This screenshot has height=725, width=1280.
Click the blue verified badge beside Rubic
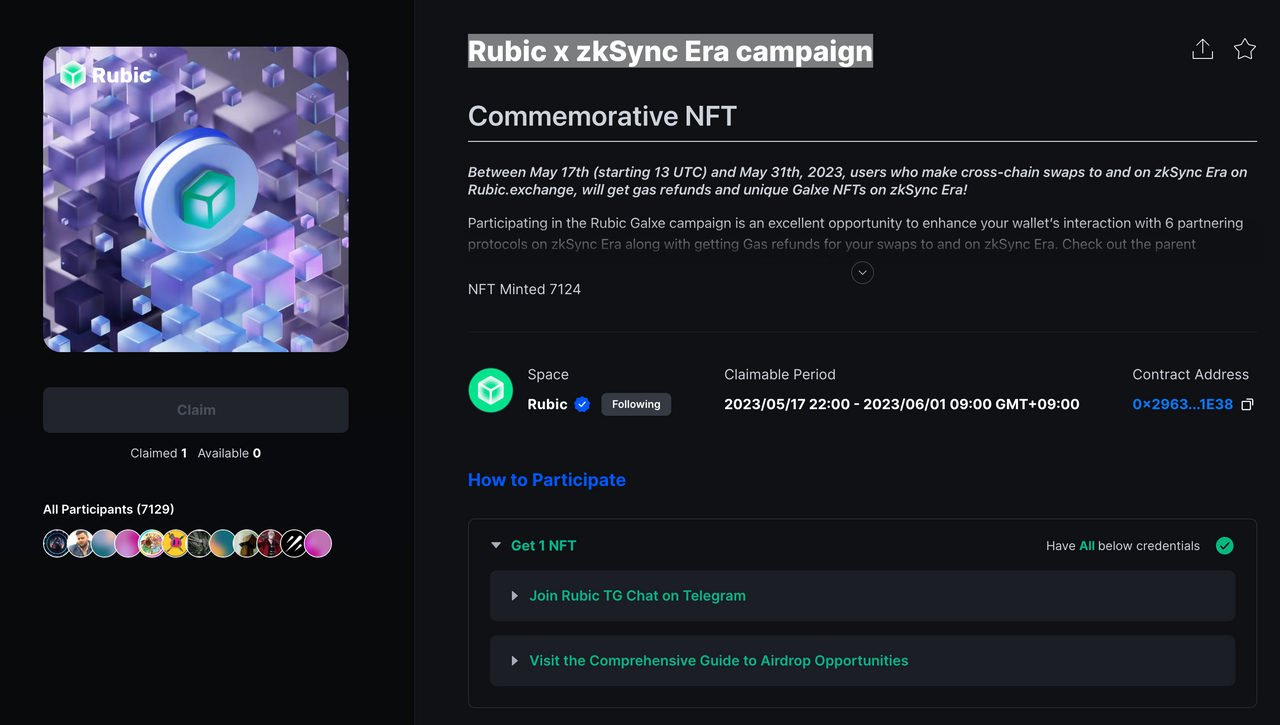pos(582,405)
